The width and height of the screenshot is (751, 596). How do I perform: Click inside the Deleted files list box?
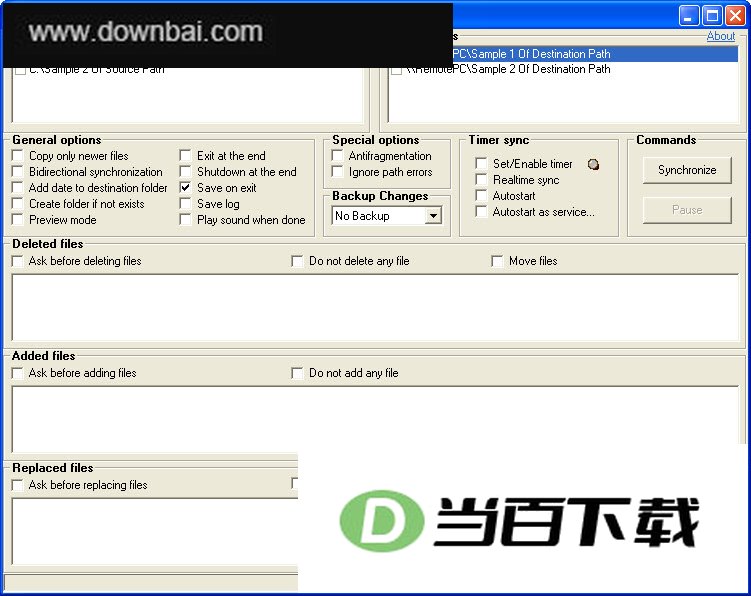[x=376, y=308]
